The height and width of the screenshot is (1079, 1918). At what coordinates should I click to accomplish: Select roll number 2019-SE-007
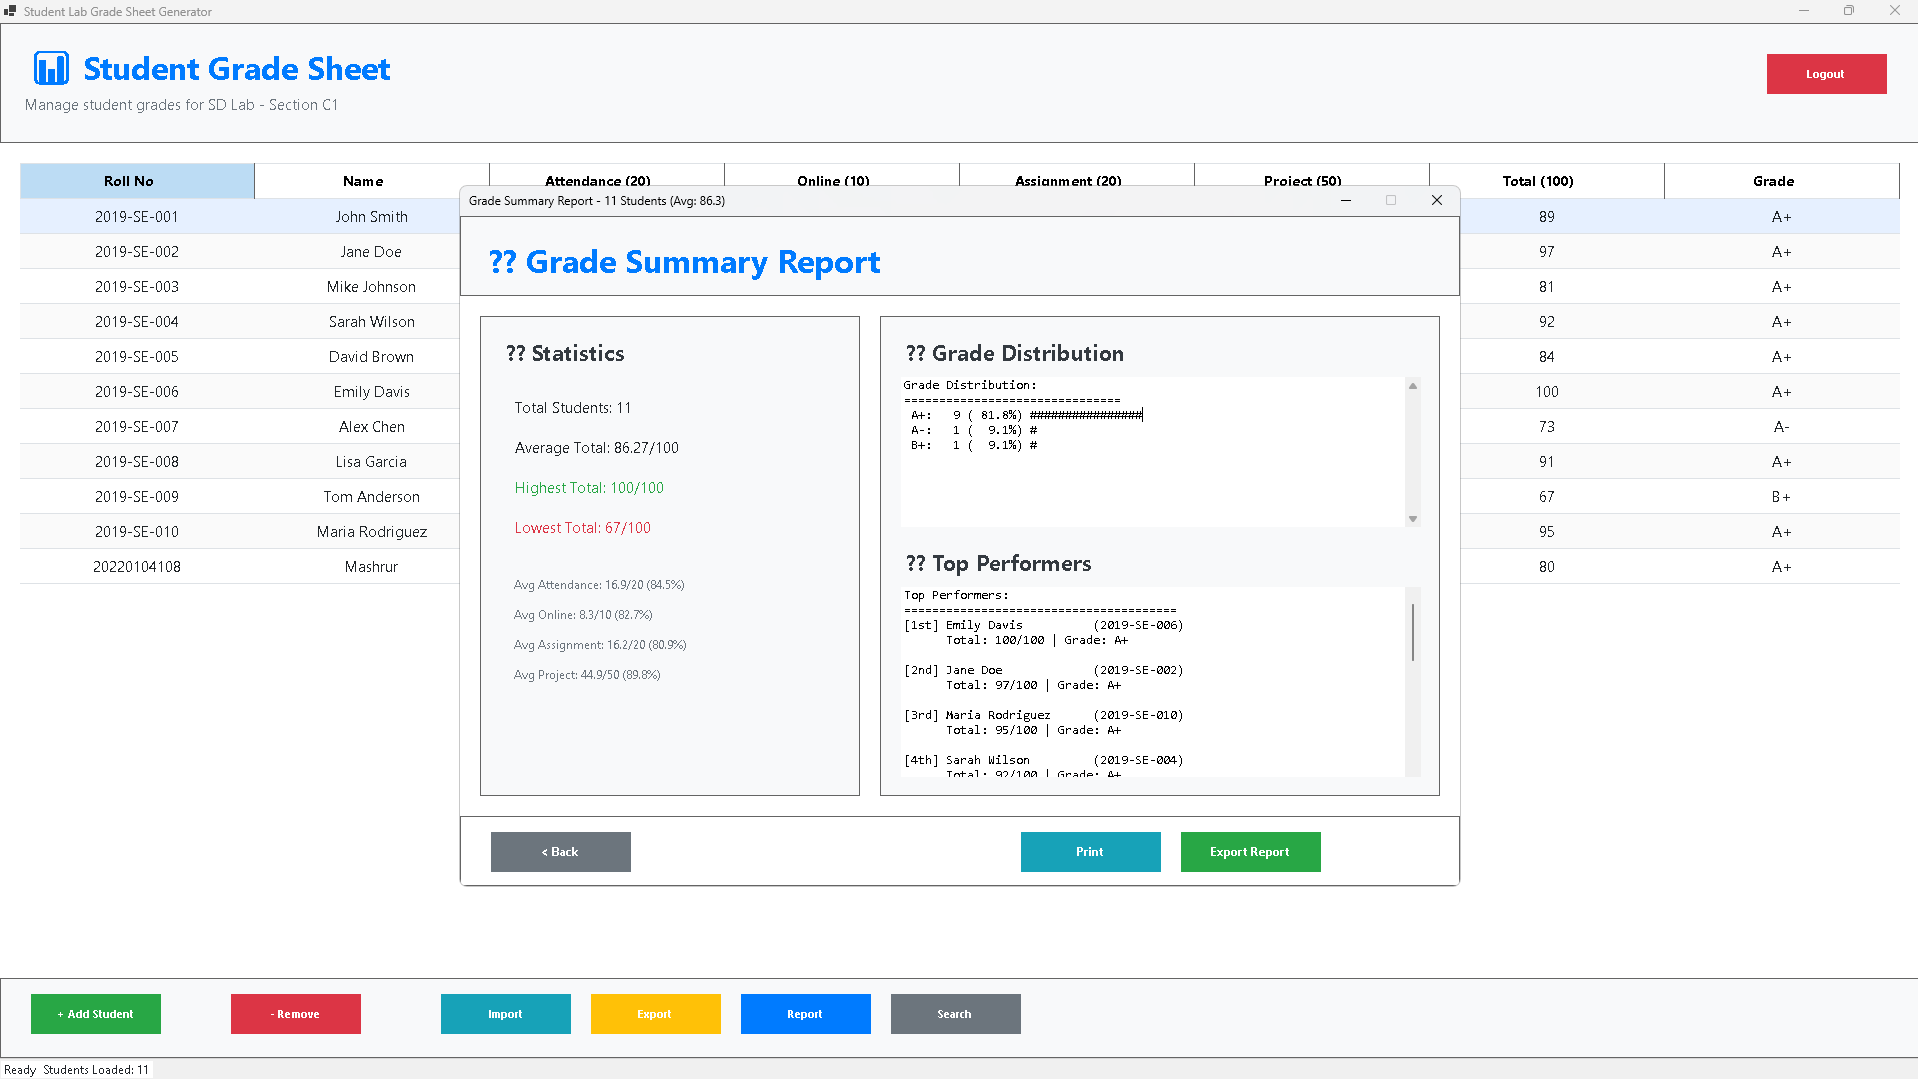point(137,426)
